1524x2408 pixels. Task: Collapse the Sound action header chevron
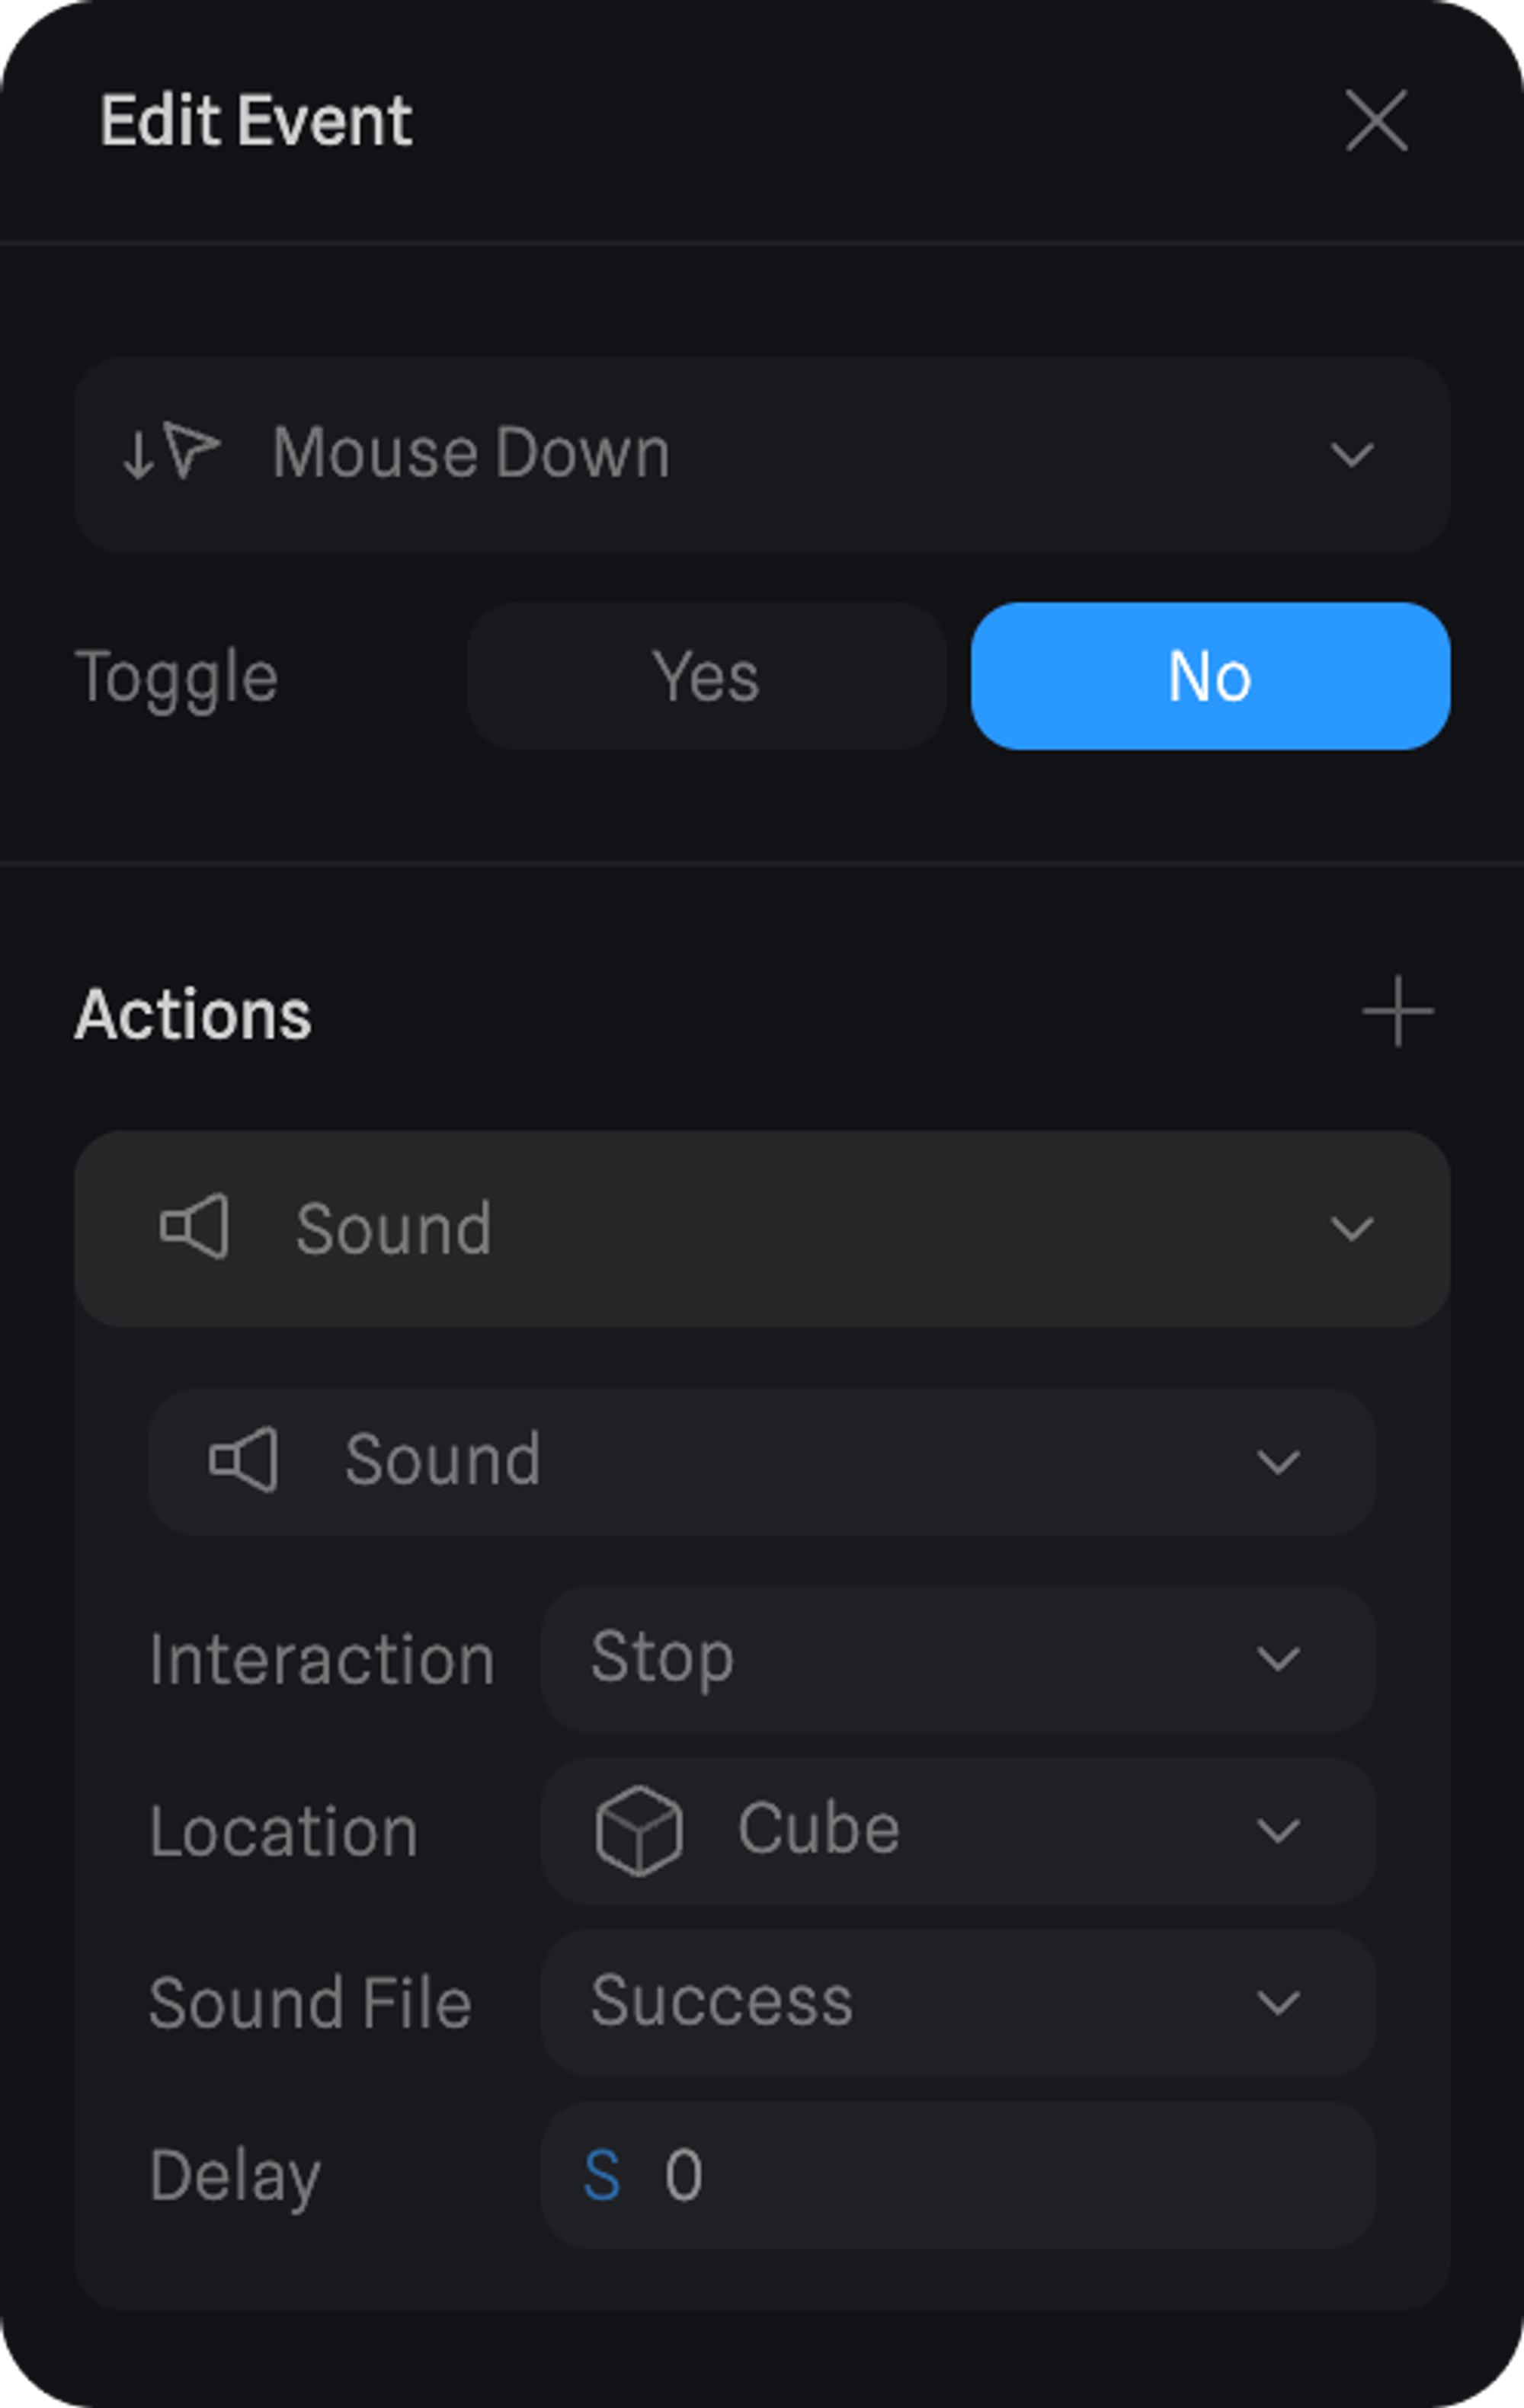point(1351,1228)
